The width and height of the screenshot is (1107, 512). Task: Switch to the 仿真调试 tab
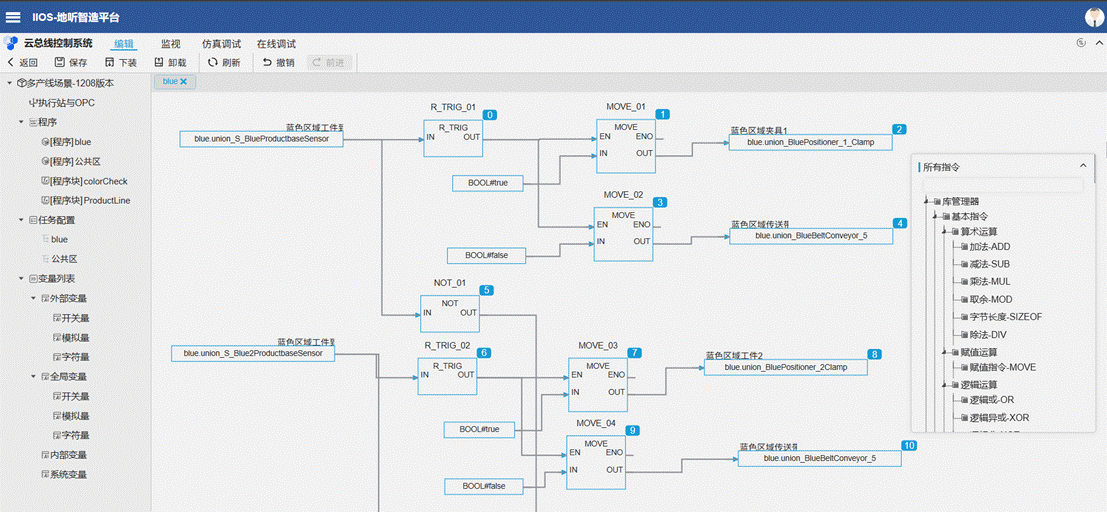[x=221, y=44]
